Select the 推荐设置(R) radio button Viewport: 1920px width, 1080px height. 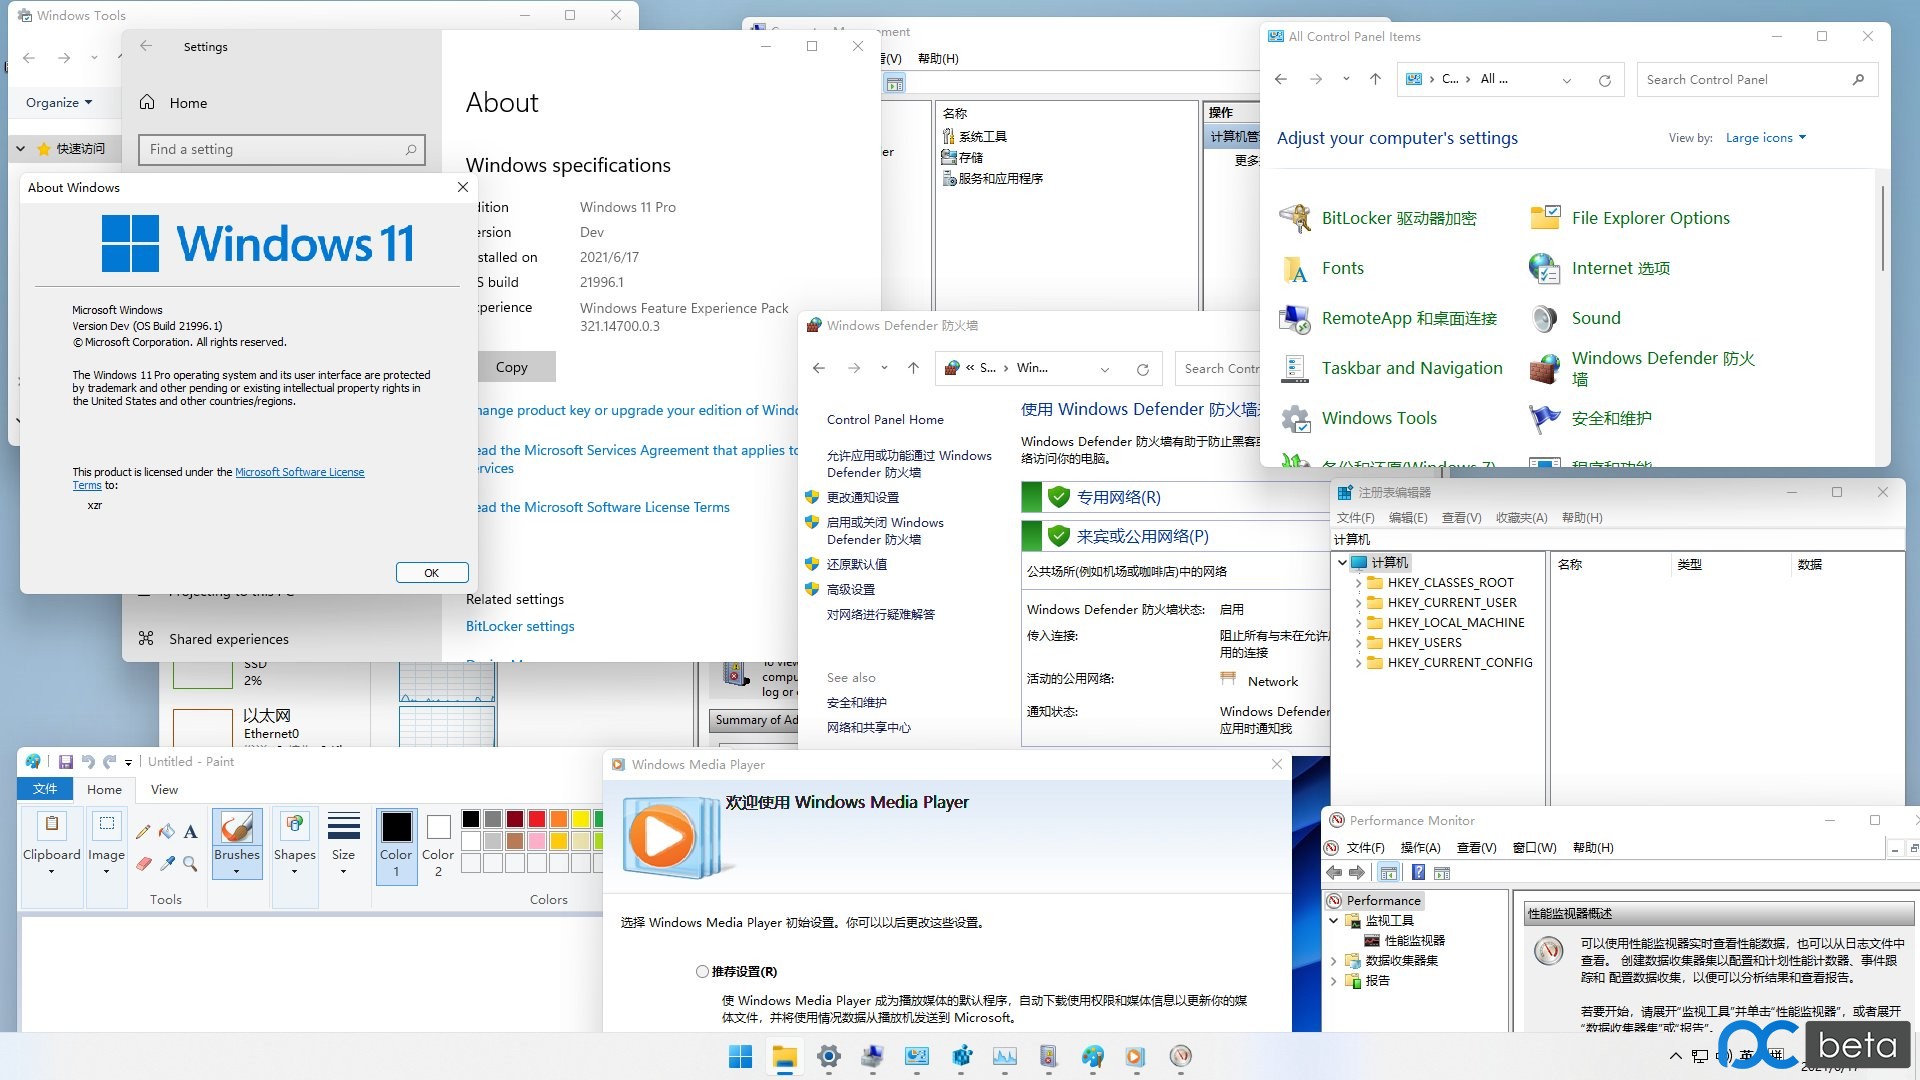(x=702, y=971)
